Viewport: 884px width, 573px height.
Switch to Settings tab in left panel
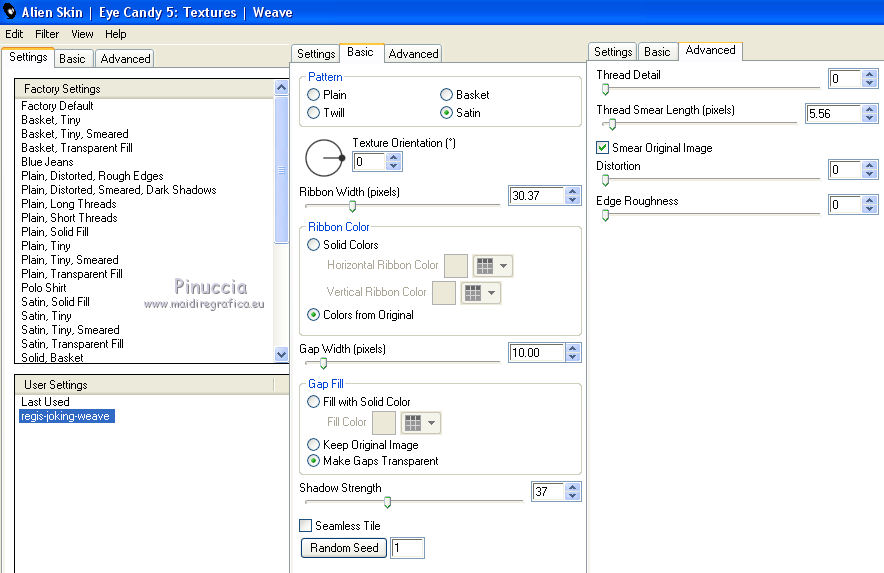click(x=28, y=57)
